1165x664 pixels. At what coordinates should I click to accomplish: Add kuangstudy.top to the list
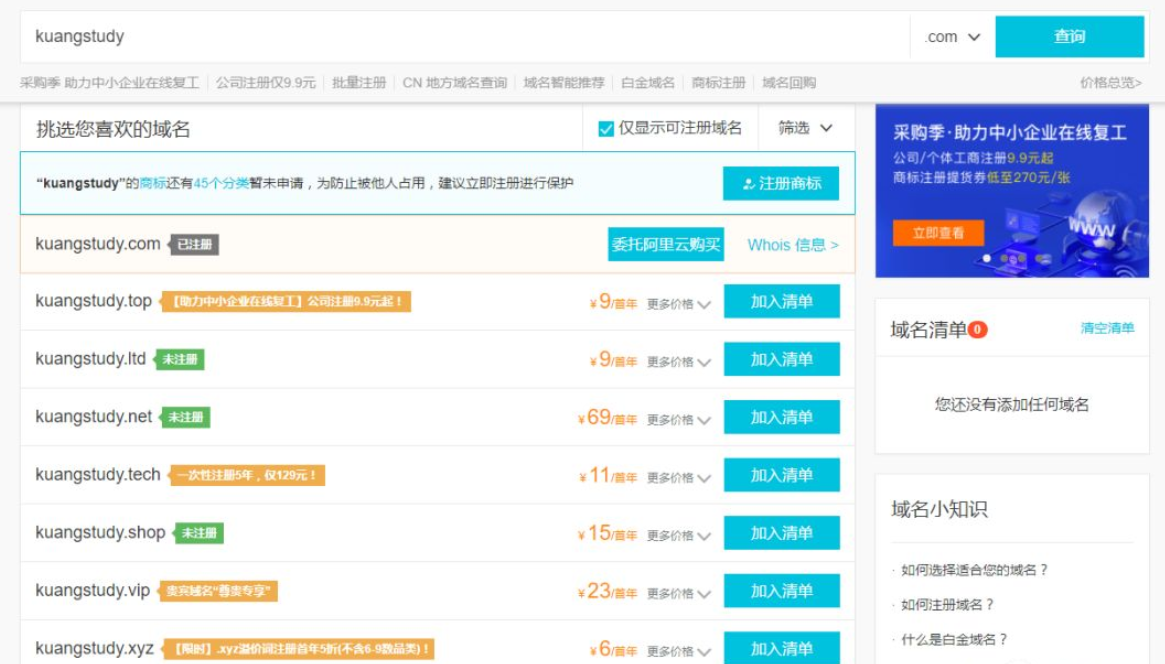click(x=781, y=302)
